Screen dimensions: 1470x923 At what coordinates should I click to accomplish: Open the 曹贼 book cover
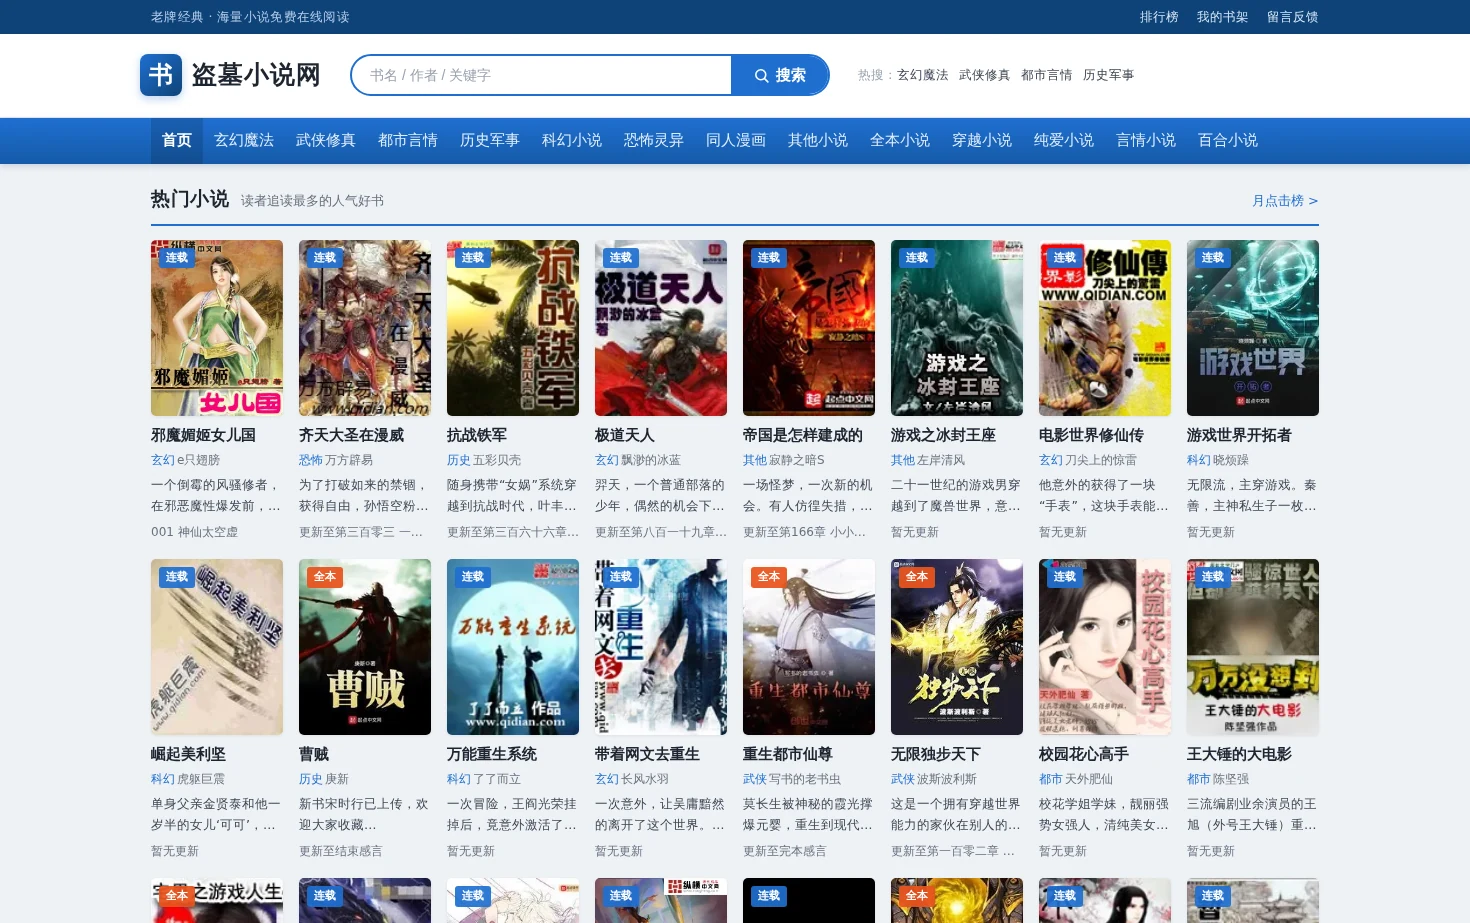click(365, 647)
